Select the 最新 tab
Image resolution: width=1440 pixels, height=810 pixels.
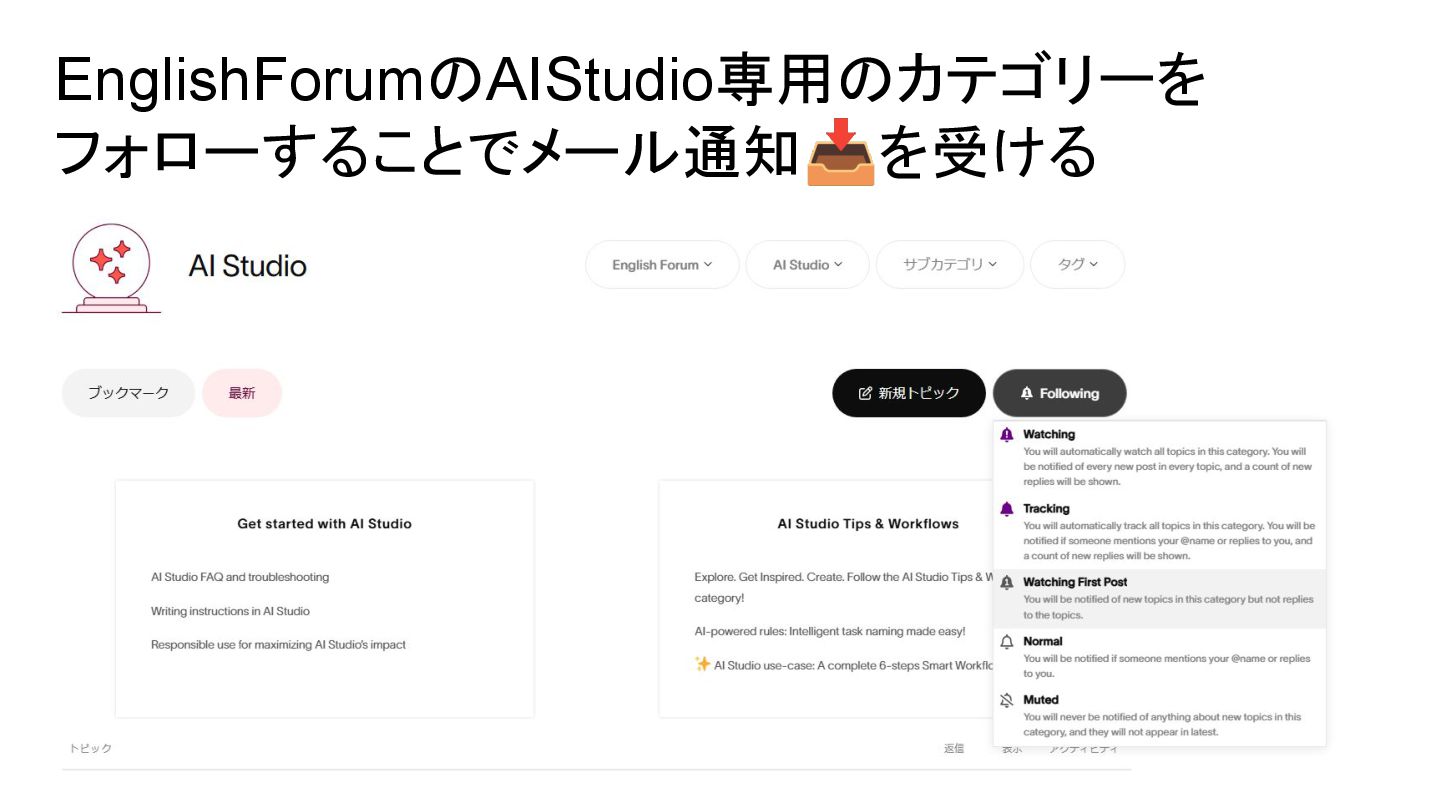242,393
